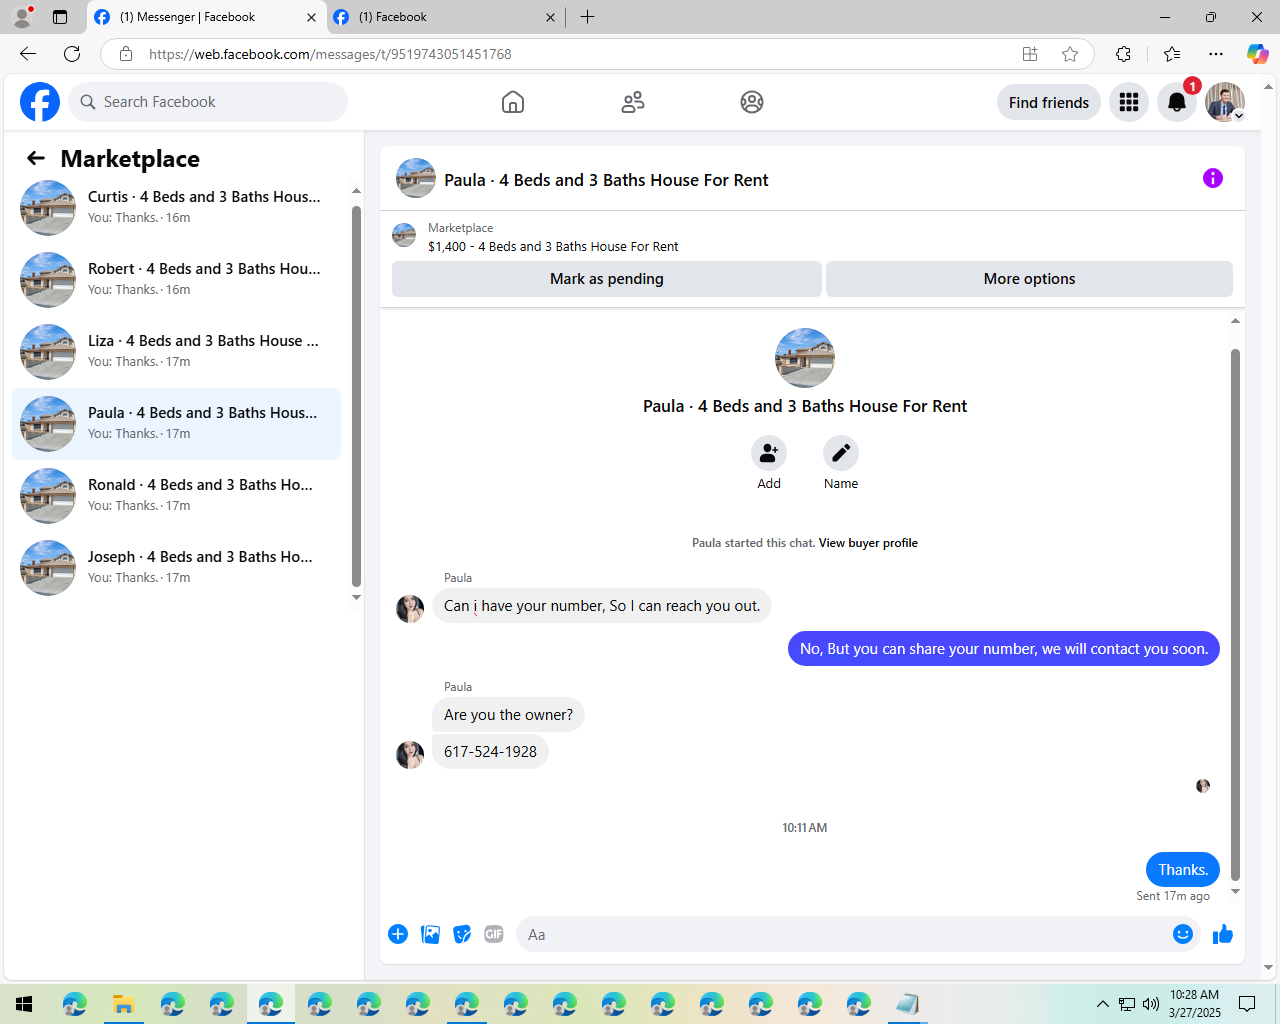Viewport: 1280px width, 1024px height.
Task: Open the Curtis conversation
Action: click(x=177, y=208)
